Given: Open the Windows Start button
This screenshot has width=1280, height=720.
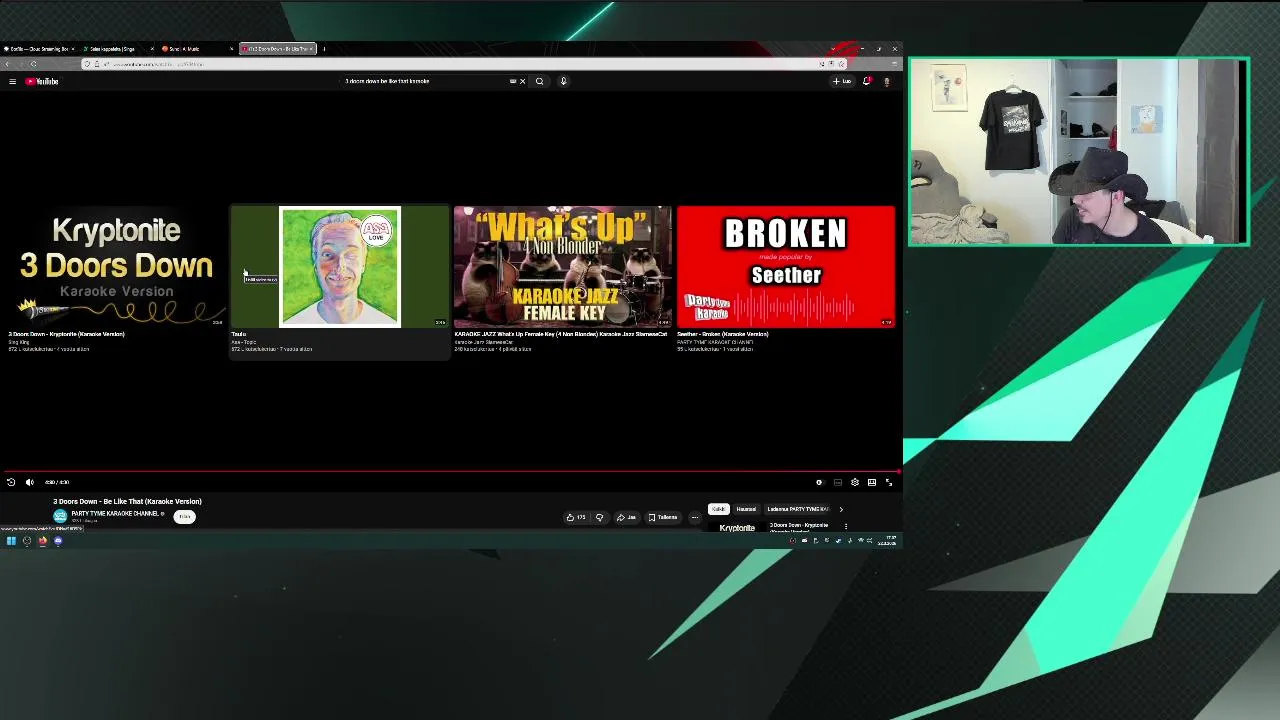Looking at the screenshot, I should point(11,541).
